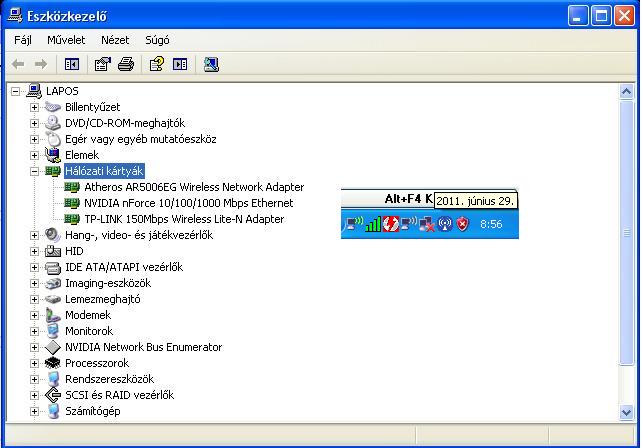Expand the Rendszereszközök branch
This screenshot has height=448, width=643.
[34, 379]
